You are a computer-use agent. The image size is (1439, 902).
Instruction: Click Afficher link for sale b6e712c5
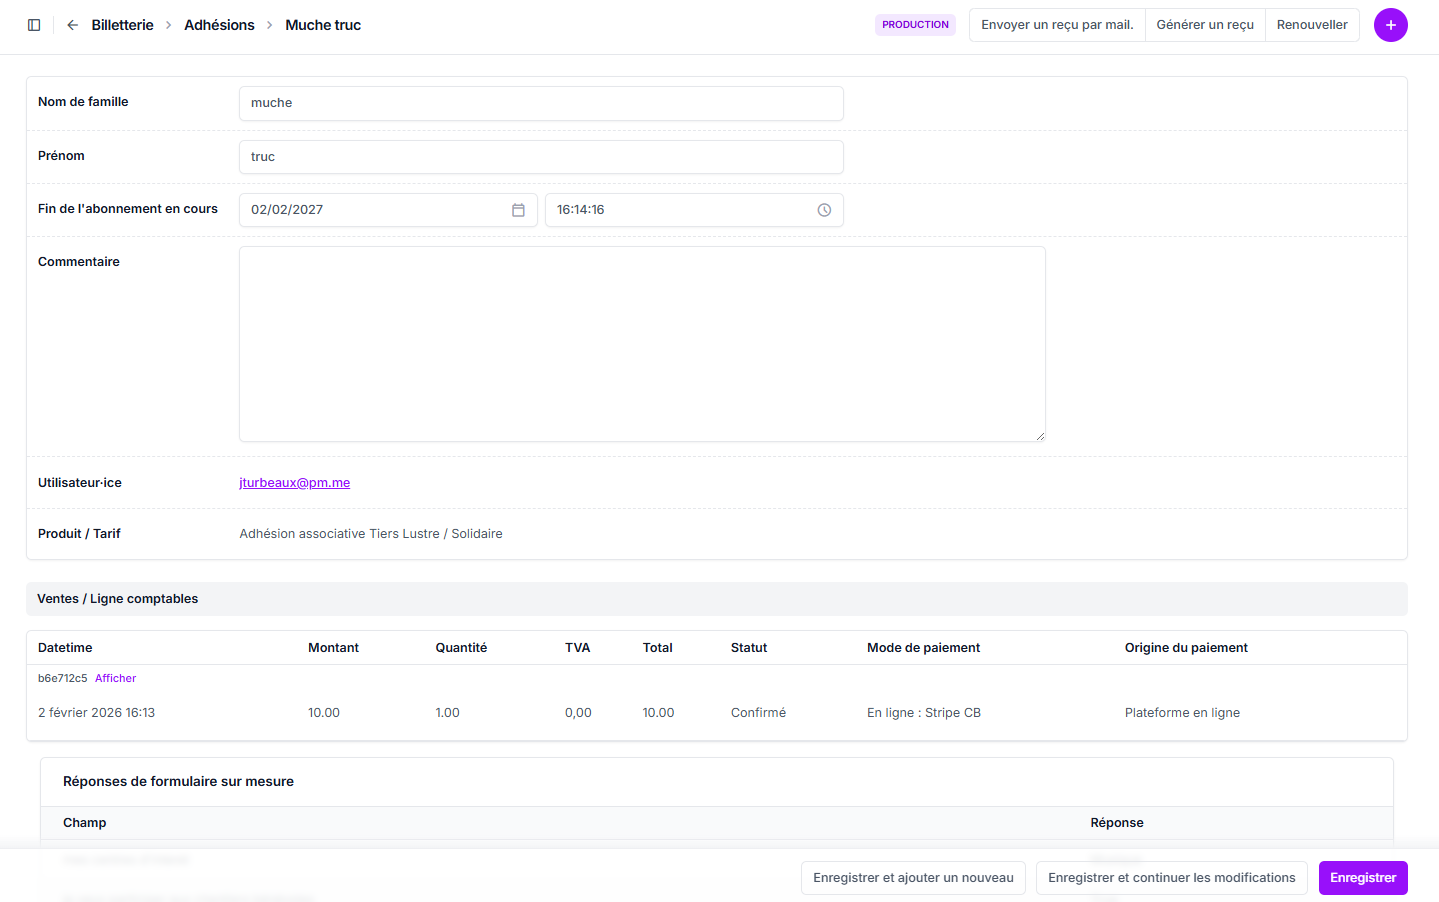[x=115, y=678]
